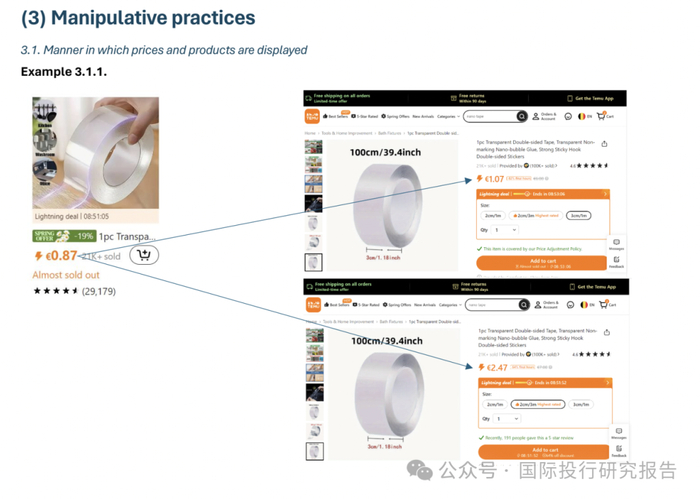700x499 pixels.
Task: Click Feedback icon on the €2.47 page
Action: coord(619,450)
